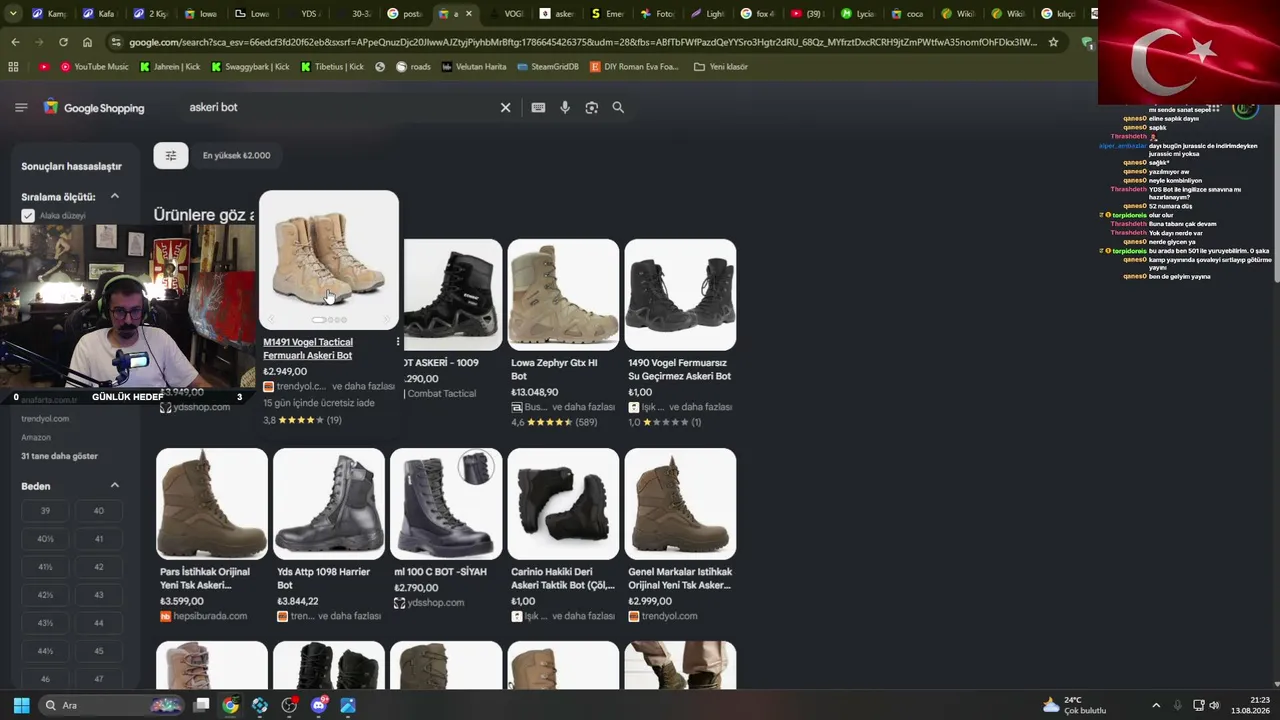Open more options for M1491 Vogel product
The width and height of the screenshot is (1280, 720).
coord(397,342)
